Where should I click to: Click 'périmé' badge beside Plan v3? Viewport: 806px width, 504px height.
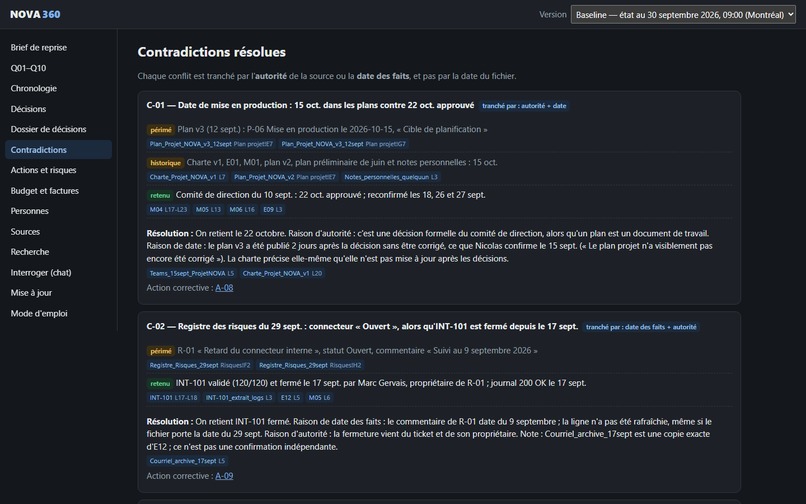point(161,130)
